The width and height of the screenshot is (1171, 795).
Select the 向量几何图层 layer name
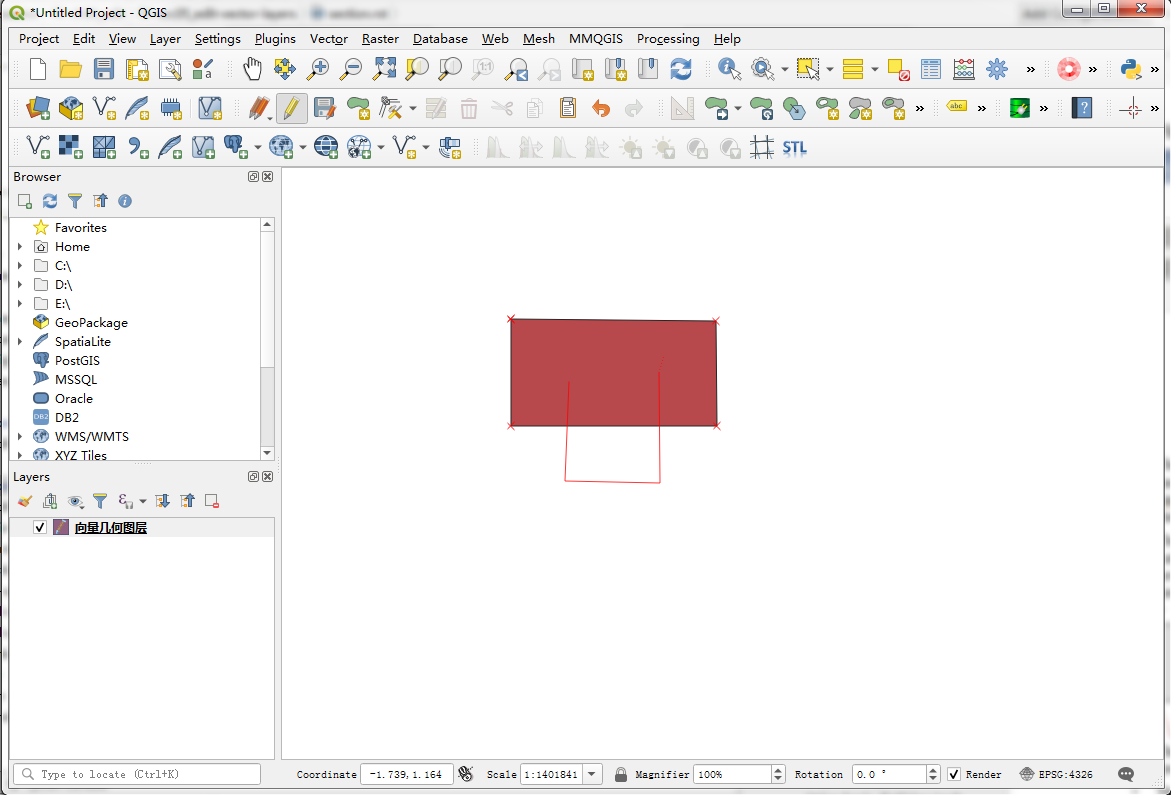tap(111, 528)
